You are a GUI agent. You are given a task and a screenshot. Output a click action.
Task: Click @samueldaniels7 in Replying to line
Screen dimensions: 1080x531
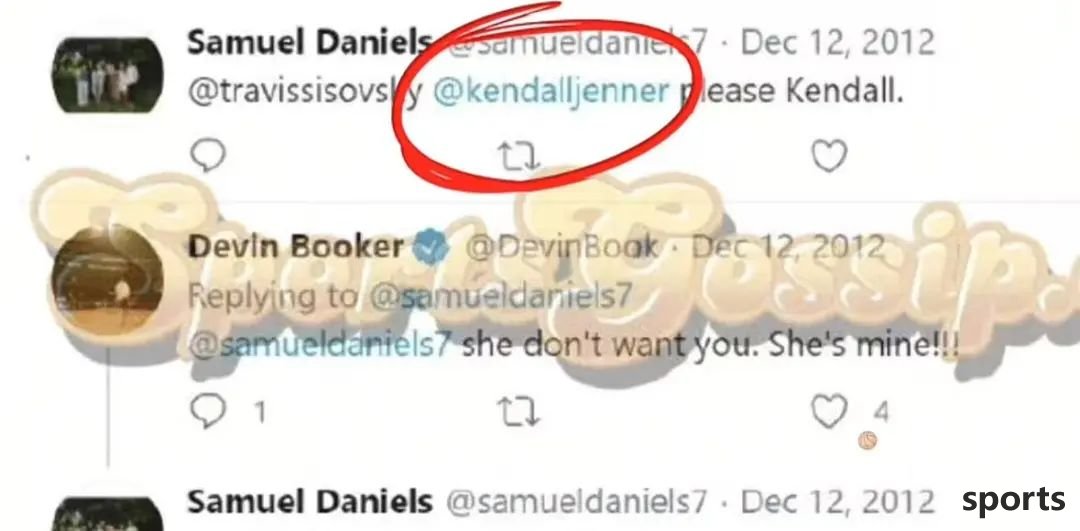501,297
